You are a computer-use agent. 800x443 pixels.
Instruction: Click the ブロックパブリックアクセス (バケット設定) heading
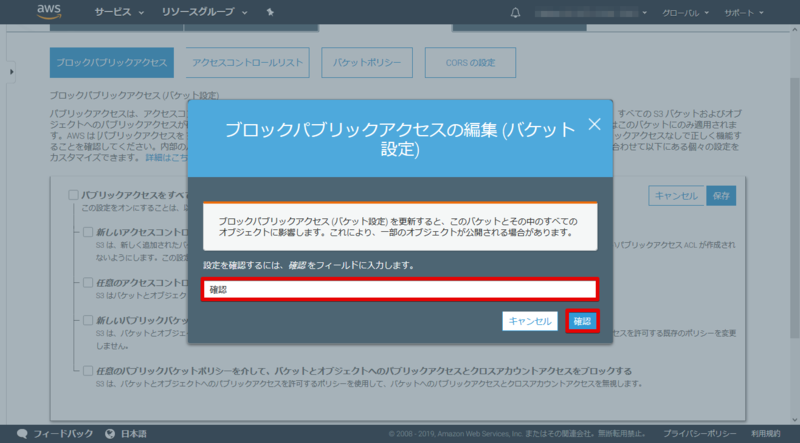(x=135, y=95)
